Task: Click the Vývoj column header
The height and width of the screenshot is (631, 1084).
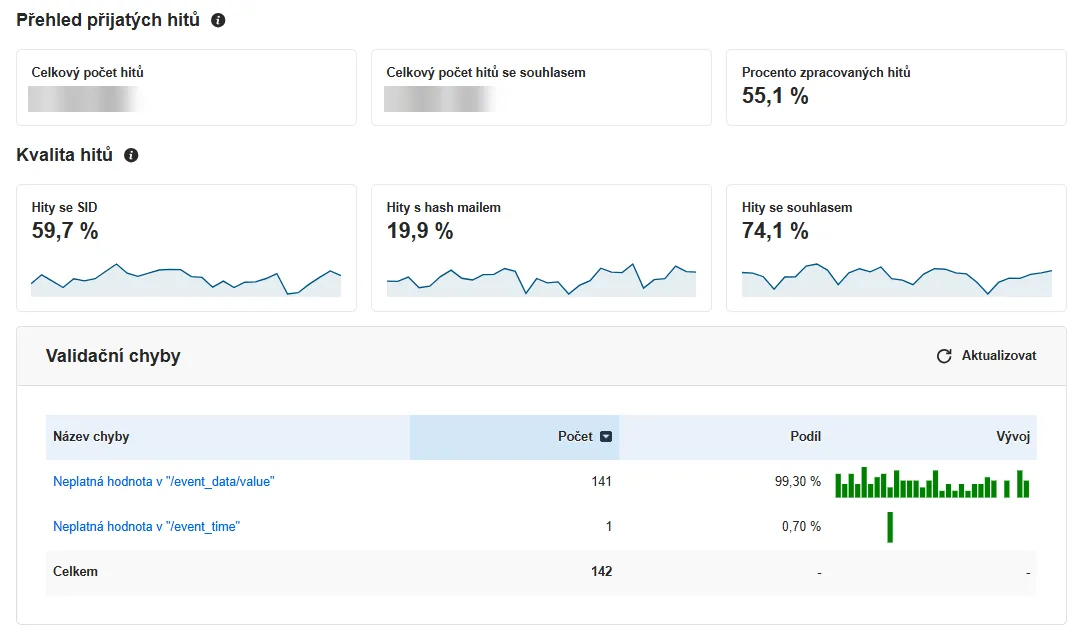Action: 1013,437
